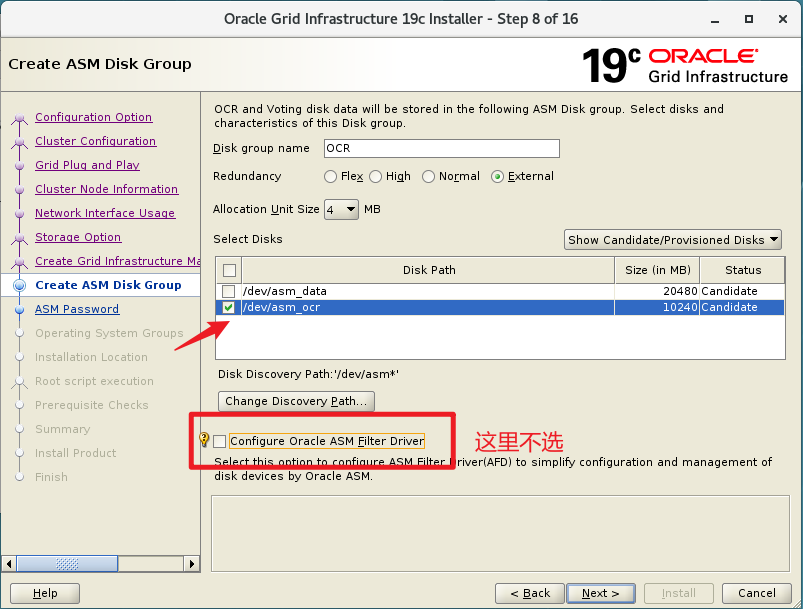The image size is (803, 609).
Task: Open Show Candidate/Provisioned Disks dropdown
Action: pyautogui.click(x=672, y=240)
